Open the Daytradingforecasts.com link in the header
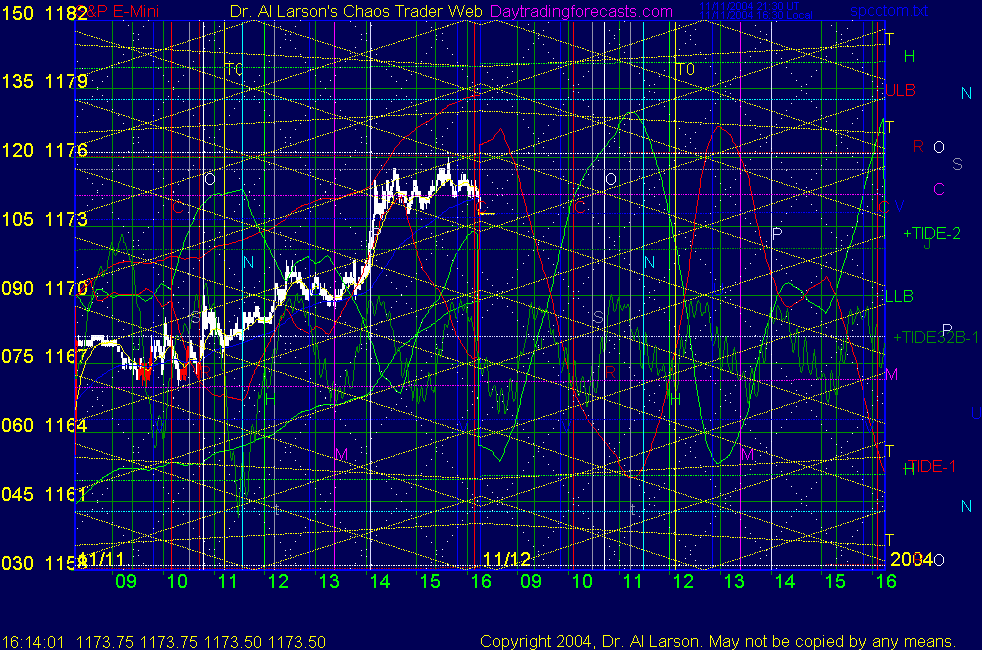982x650 pixels. (581, 11)
